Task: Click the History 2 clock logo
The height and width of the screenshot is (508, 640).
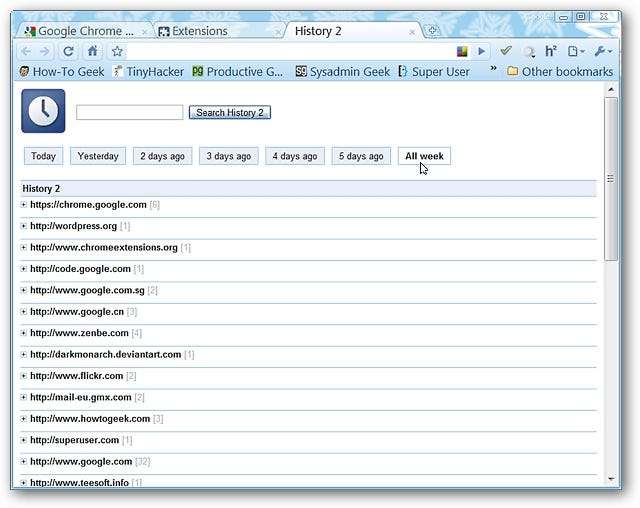Action: tap(43, 111)
